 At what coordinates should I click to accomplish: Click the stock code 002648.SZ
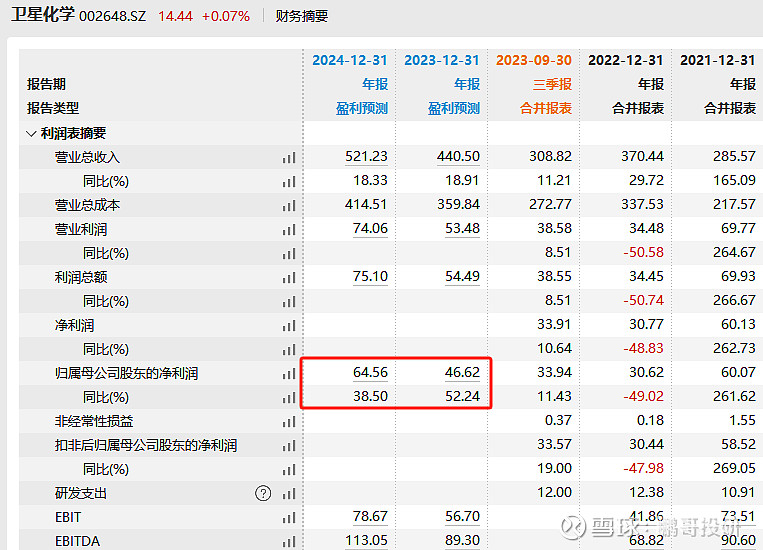pos(112,16)
